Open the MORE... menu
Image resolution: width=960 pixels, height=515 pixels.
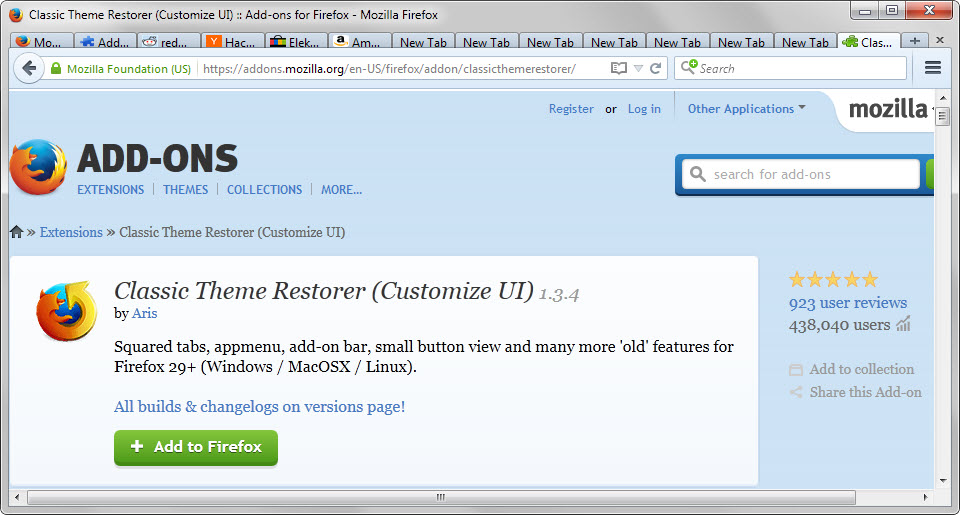point(341,189)
